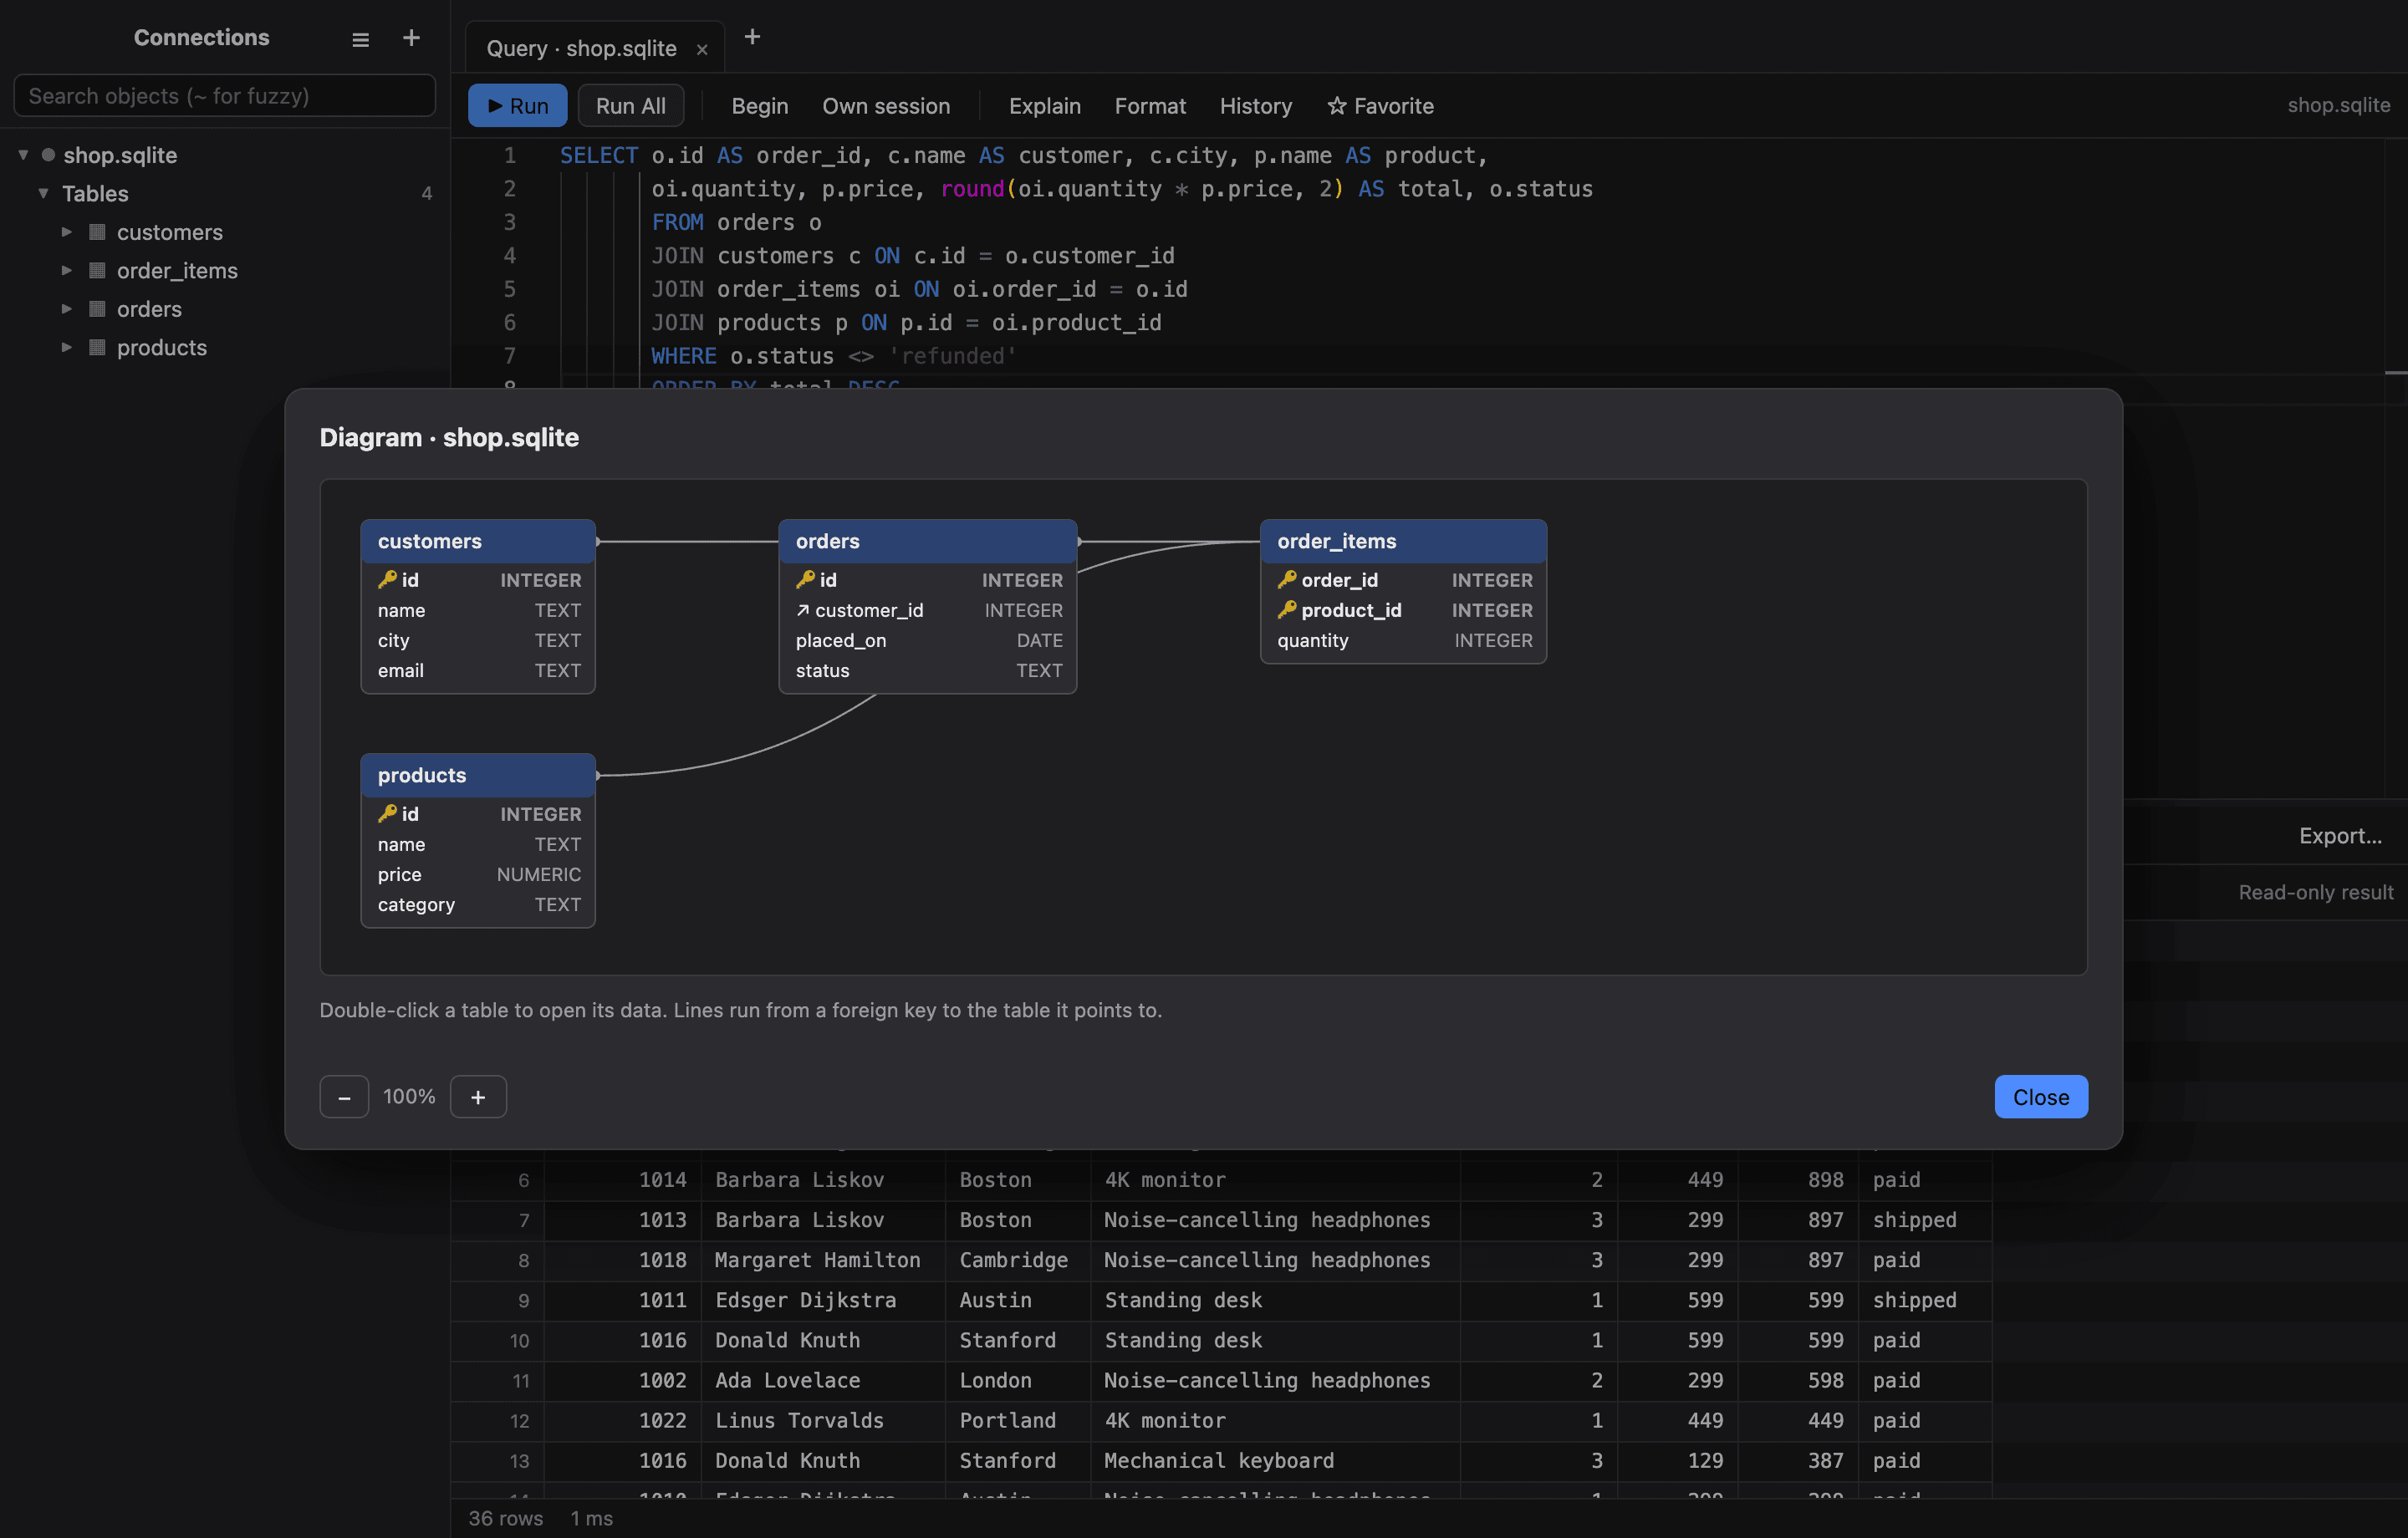Collapse the shop.sqlite connection node

click(x=23, y=155)
